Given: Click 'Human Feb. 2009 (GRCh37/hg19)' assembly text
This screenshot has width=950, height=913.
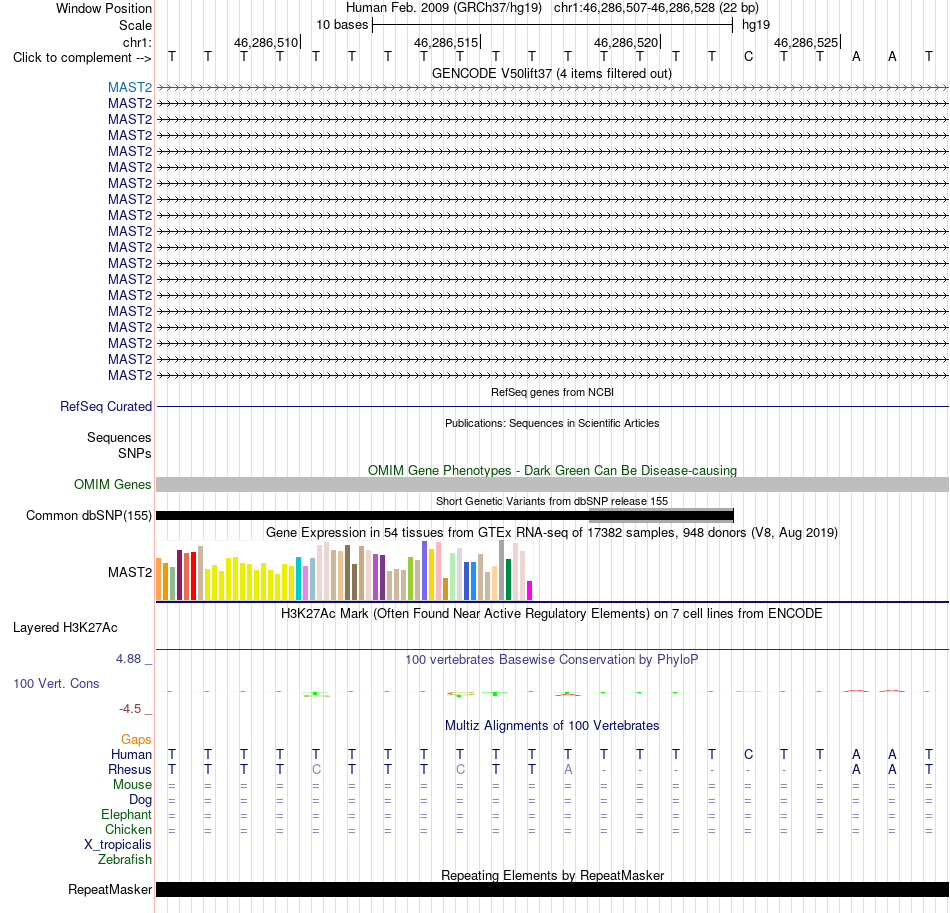Looking at the screenshot, I should 444,8.
